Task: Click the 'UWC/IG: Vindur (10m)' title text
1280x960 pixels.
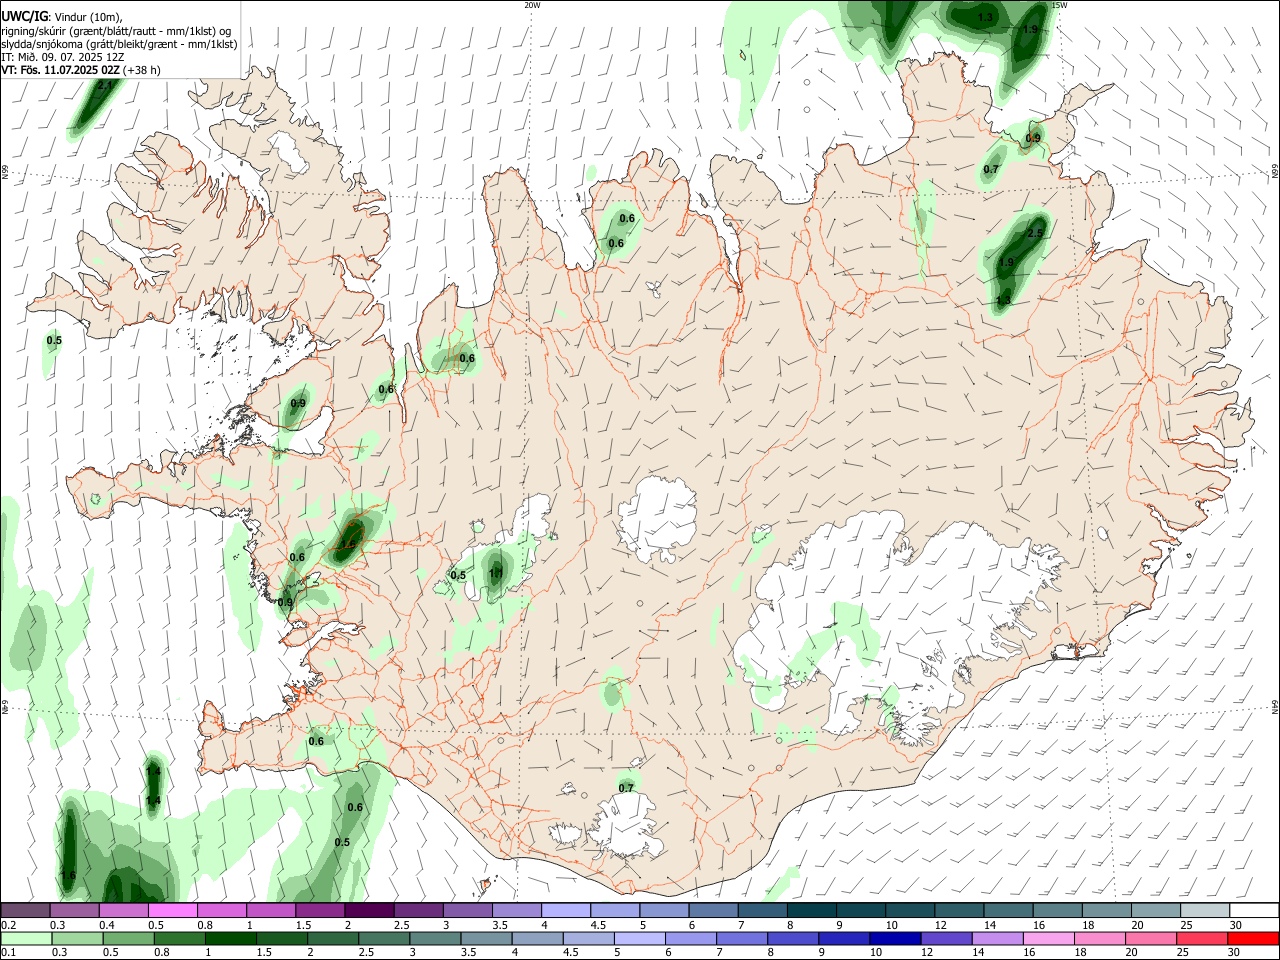Action: [61, 17]
